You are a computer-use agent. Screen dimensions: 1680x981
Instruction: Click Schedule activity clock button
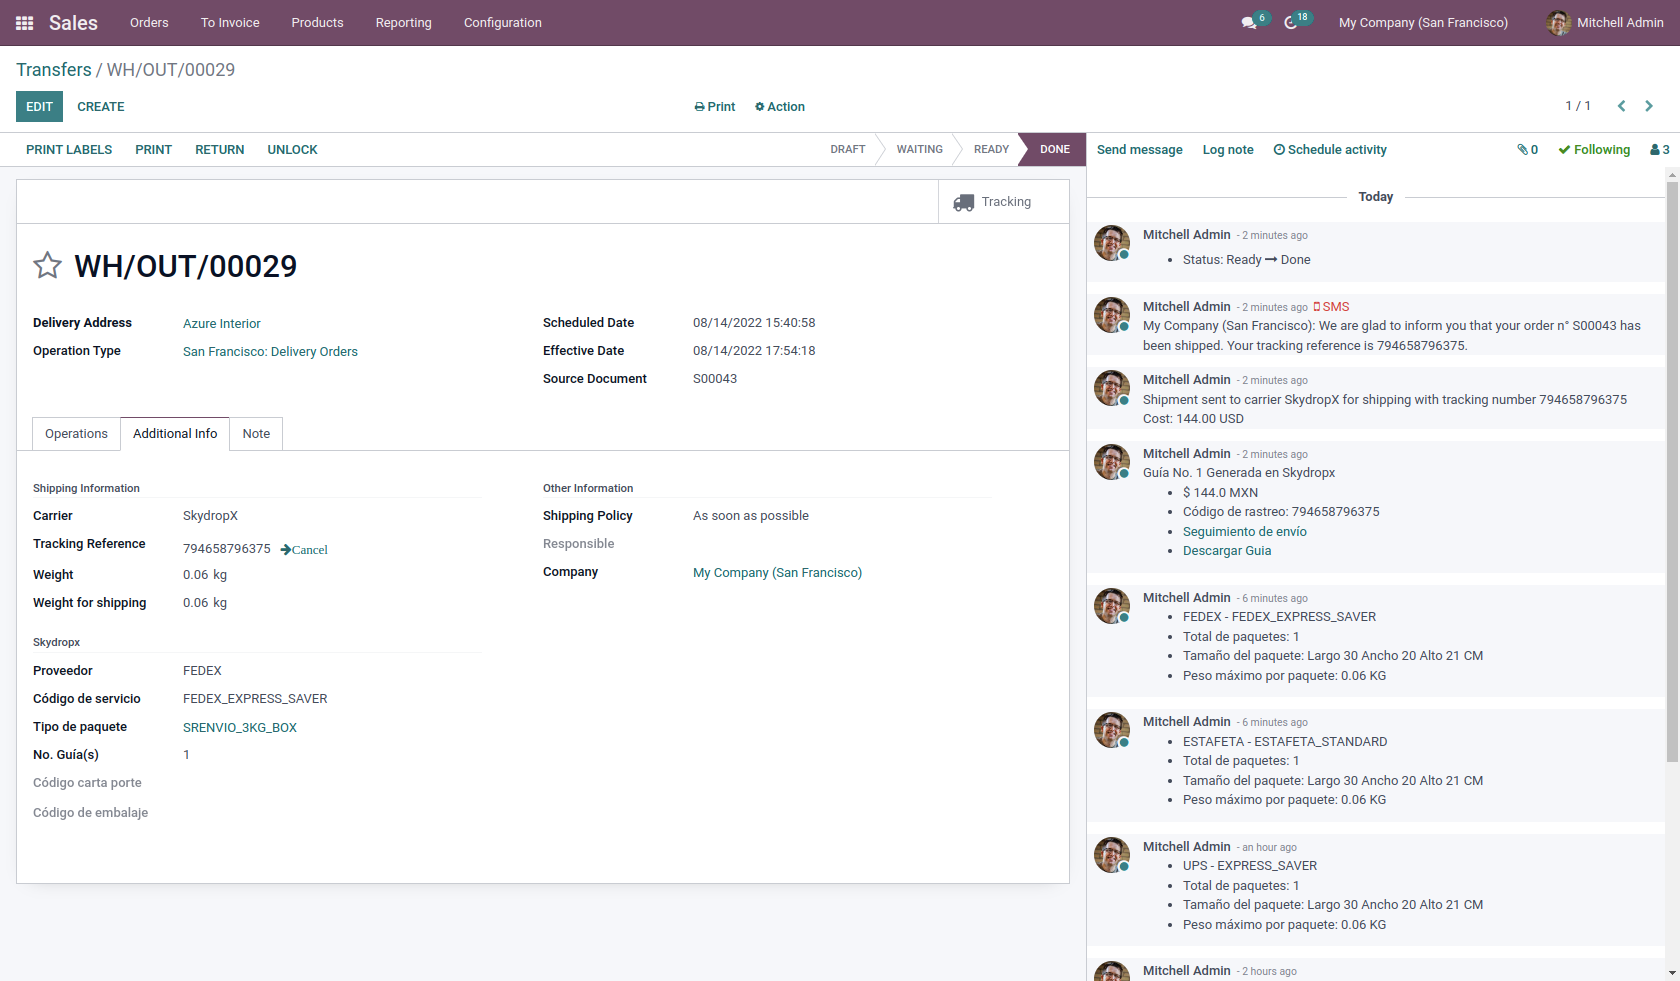point(1330,150)
